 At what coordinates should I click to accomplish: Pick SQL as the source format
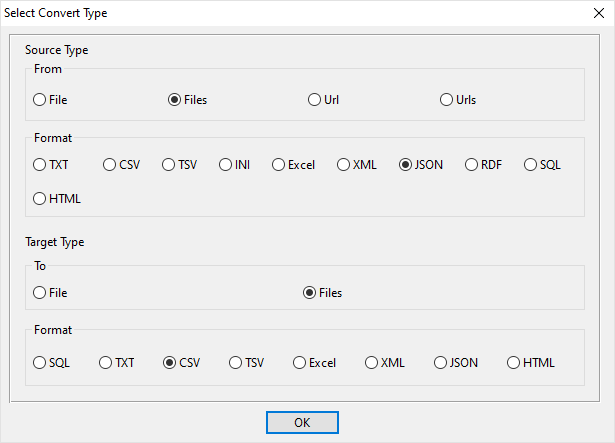coord(530,165)
